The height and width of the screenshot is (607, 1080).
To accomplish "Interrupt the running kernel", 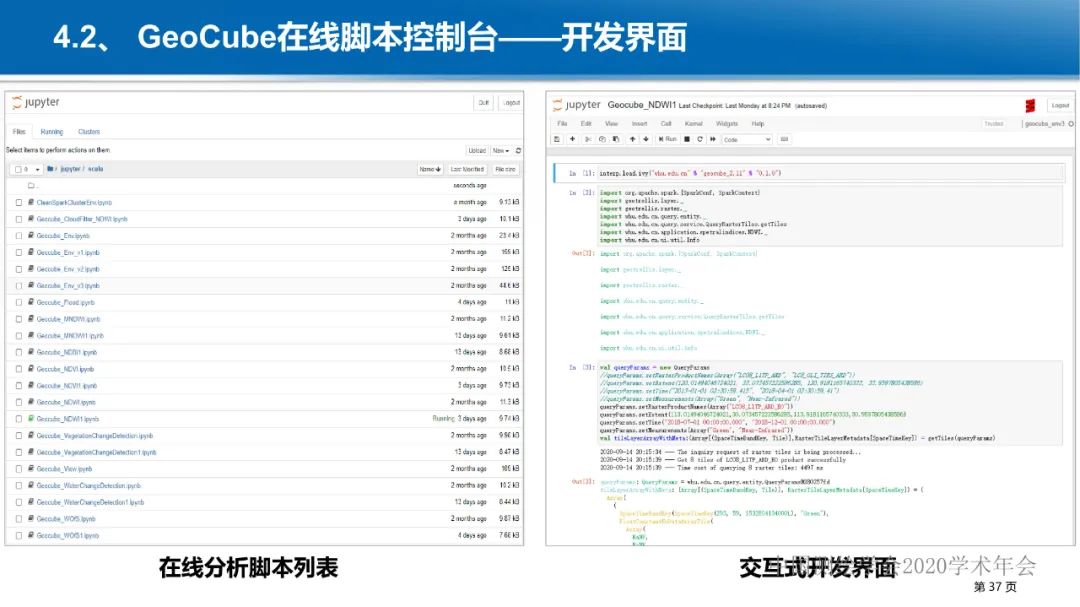I will coord(686,139).
